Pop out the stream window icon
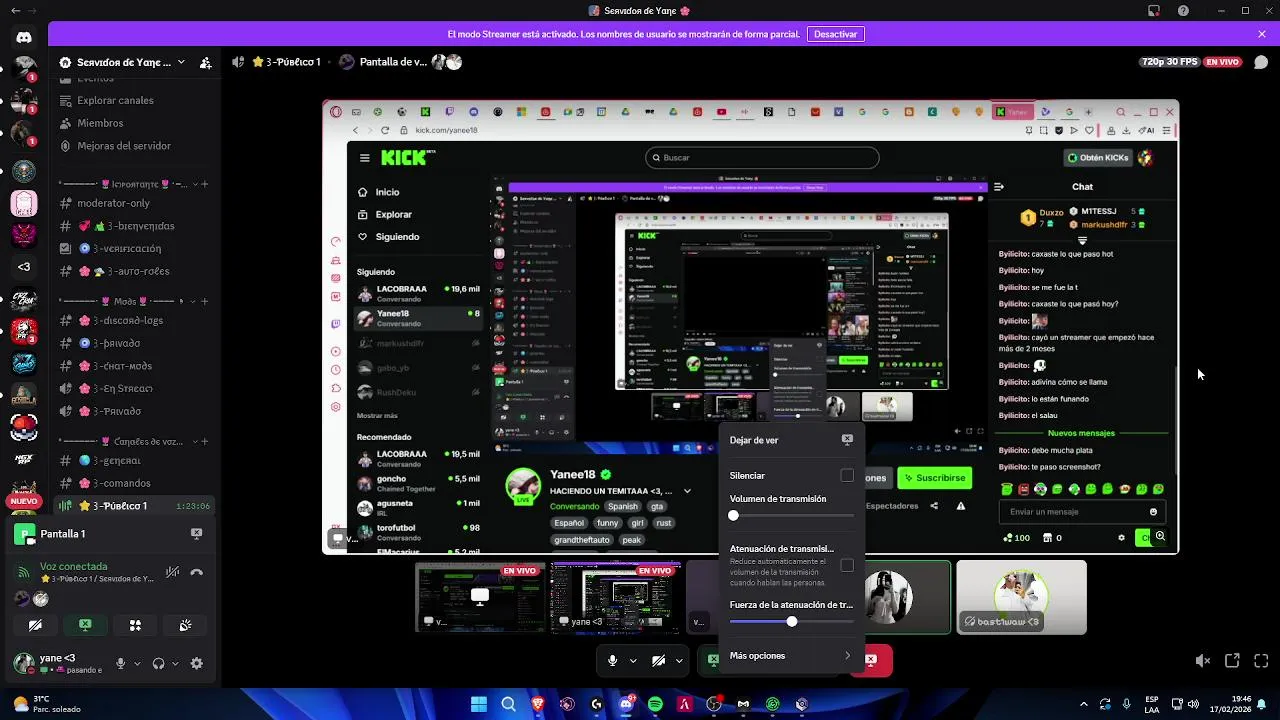 [1232, 661]
